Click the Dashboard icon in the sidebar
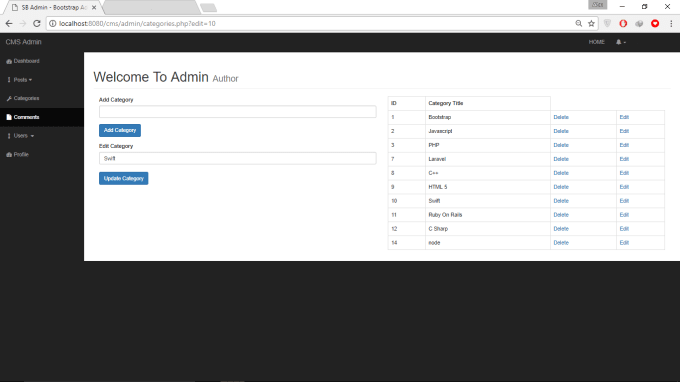The image size is (680, 382). (9, 61)
